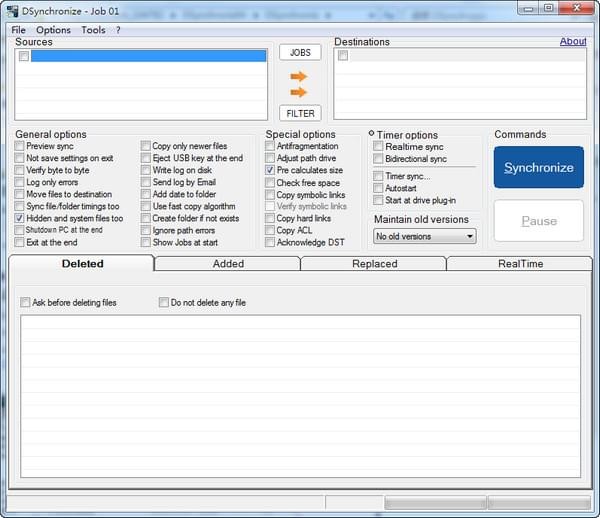Open the JOBS button
This screenshot has height=518, width=600.
click(300, 52)
